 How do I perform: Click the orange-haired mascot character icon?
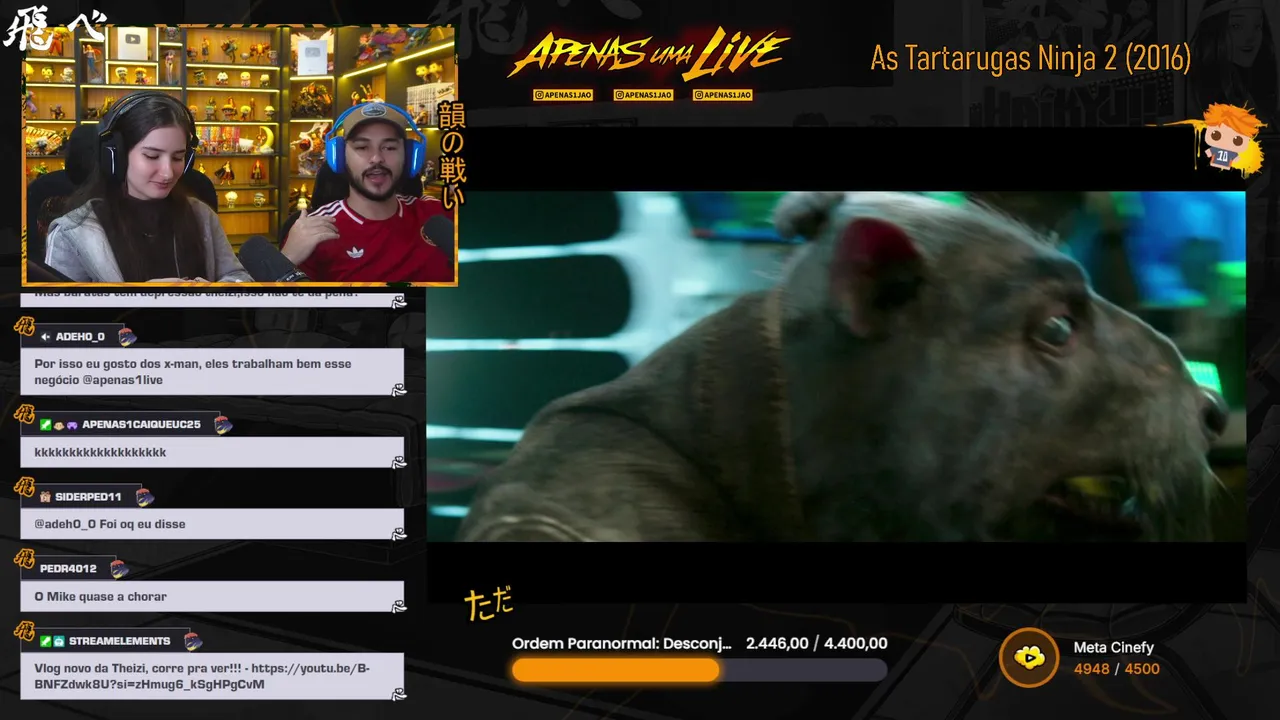pyautogui.click(x=1228, y=140)
